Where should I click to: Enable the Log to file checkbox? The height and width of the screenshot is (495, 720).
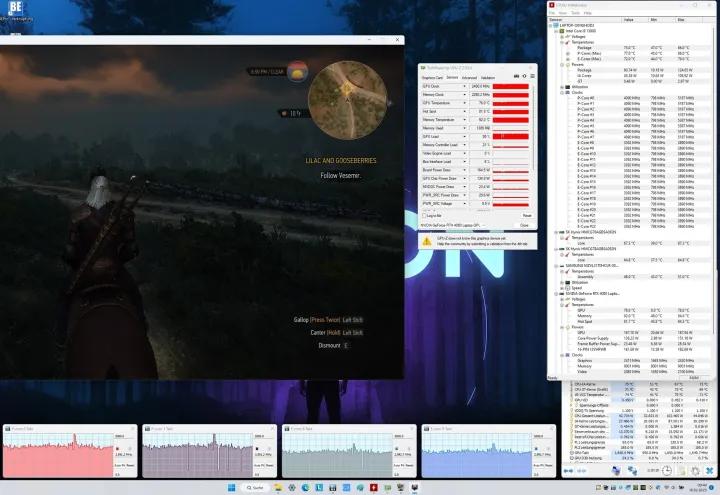click(423, 215)
